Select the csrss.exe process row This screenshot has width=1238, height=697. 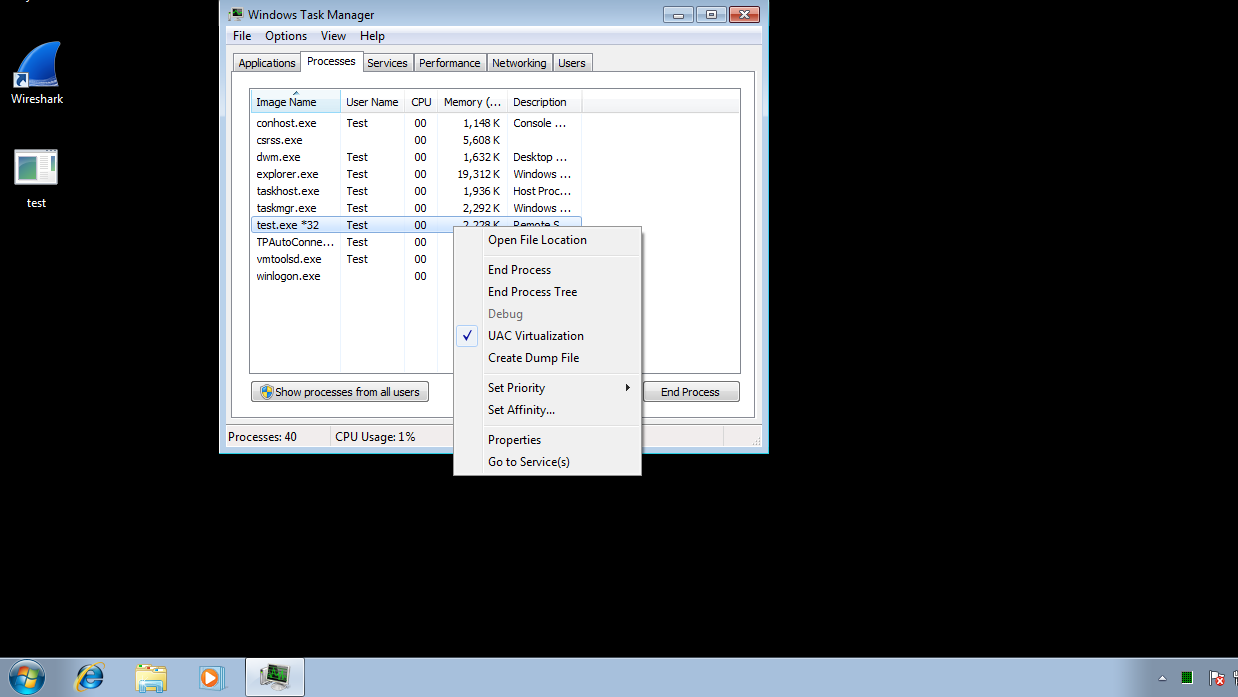[x=416, y=140]
